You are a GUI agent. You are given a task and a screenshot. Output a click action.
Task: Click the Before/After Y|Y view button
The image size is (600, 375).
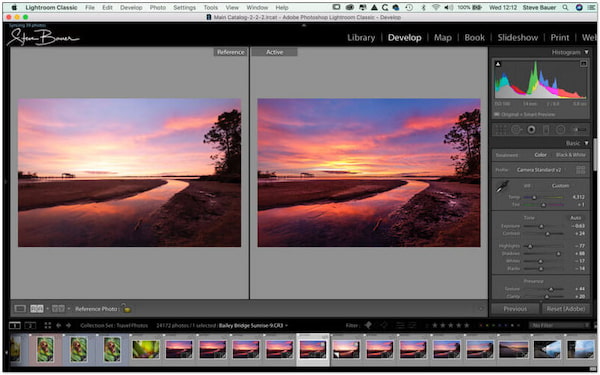click(x=58, y=309)
